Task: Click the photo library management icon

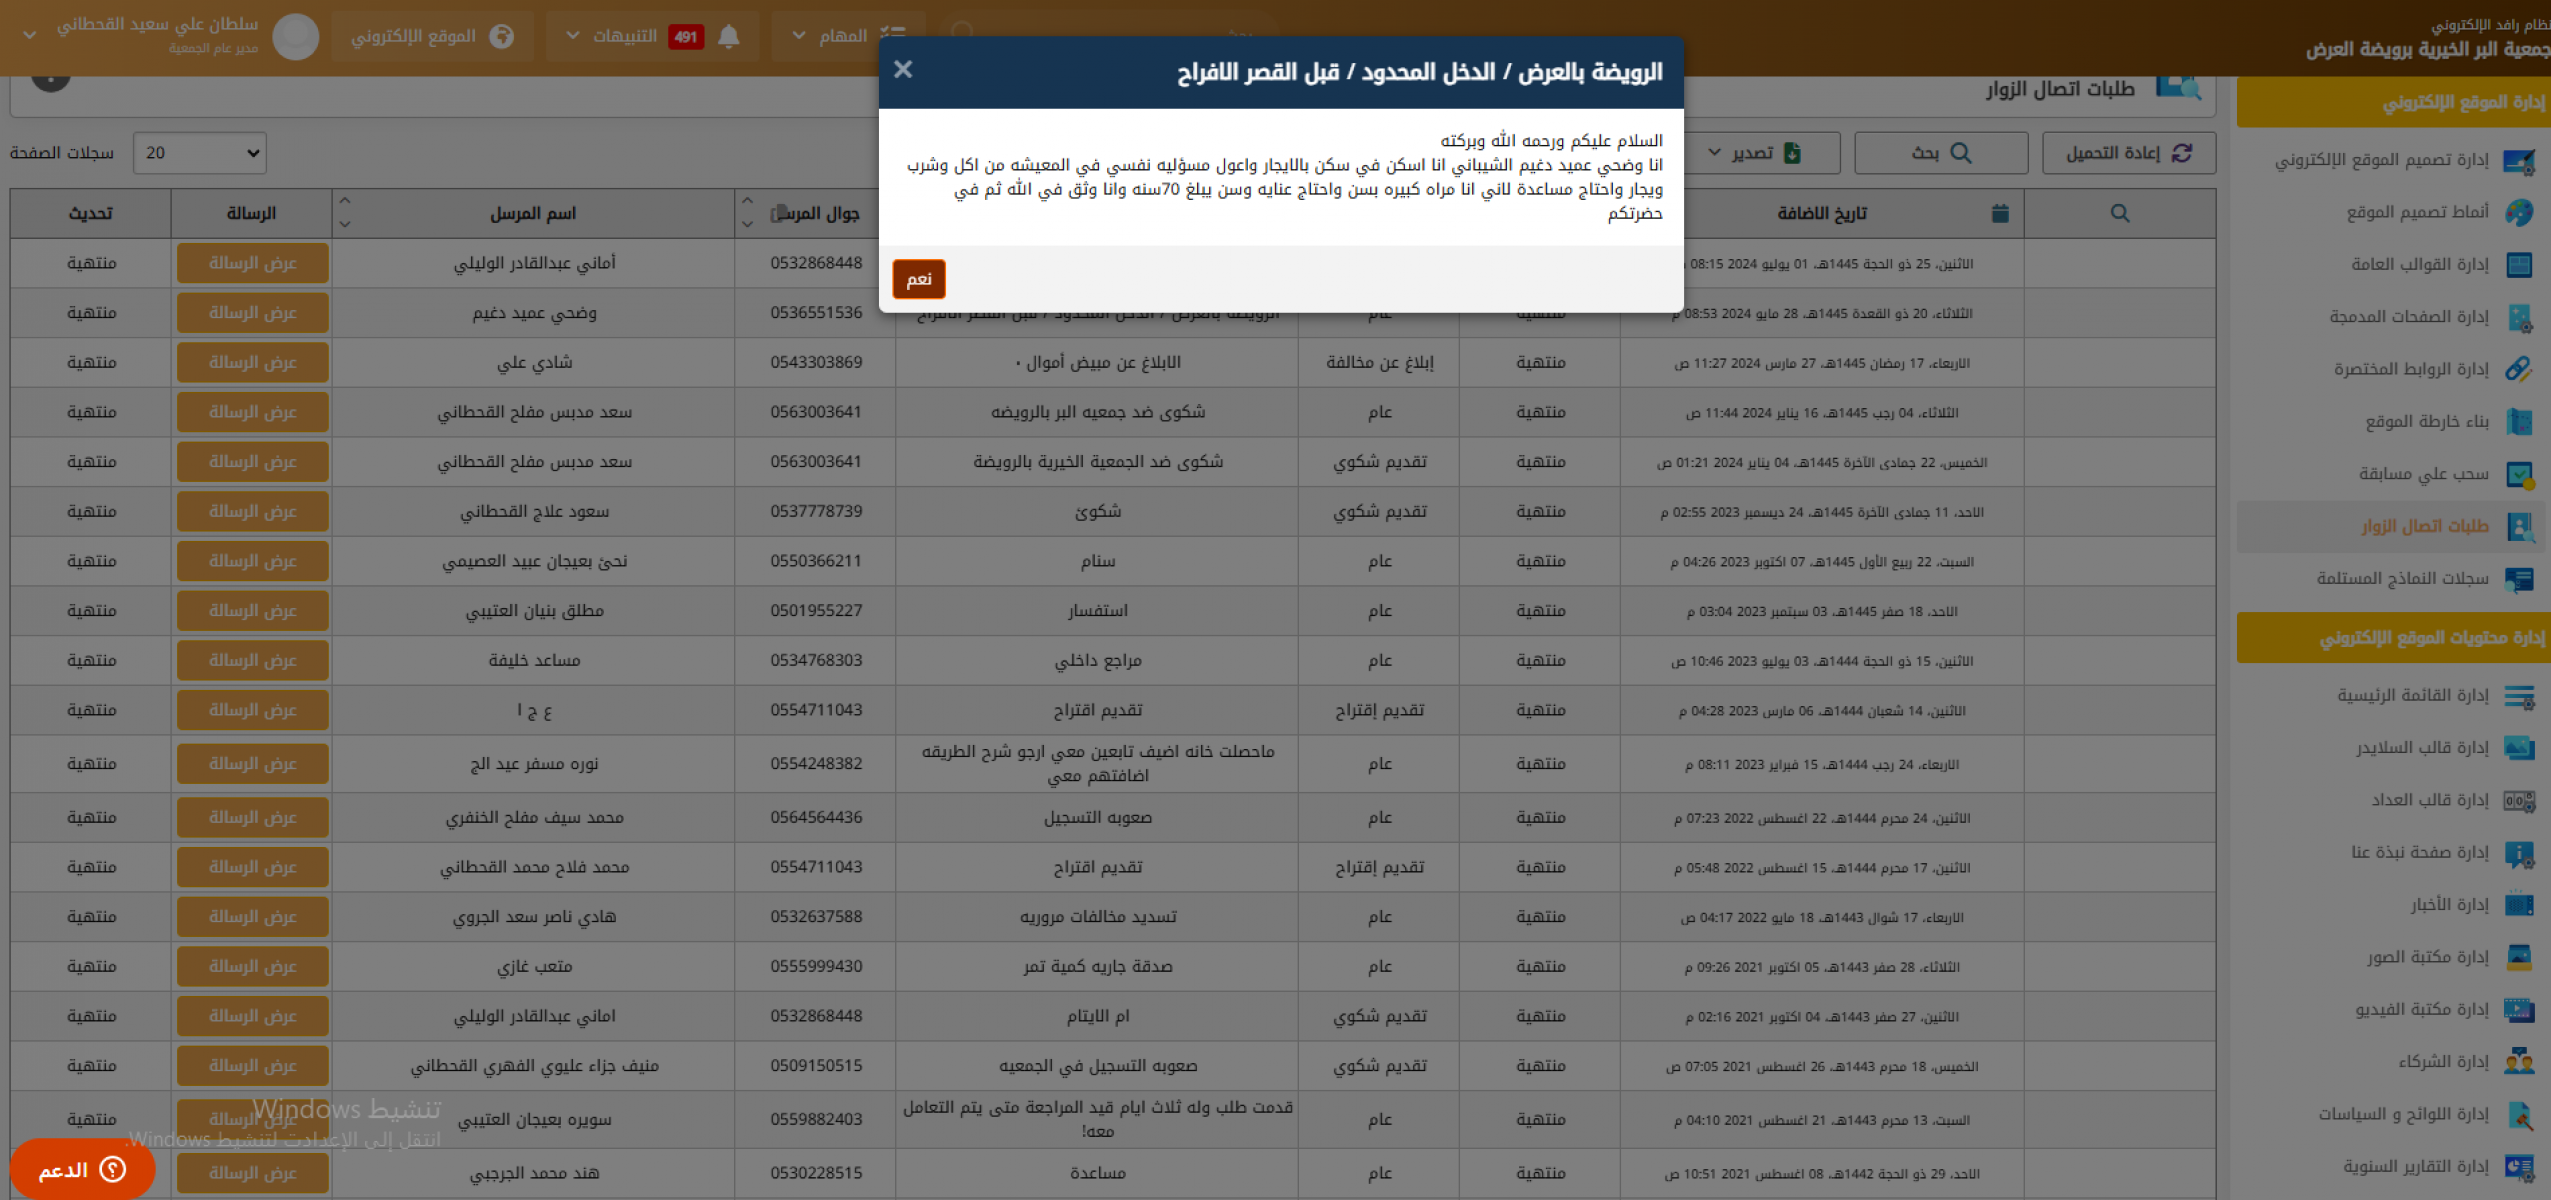Action: click(x=2519, y=957)
